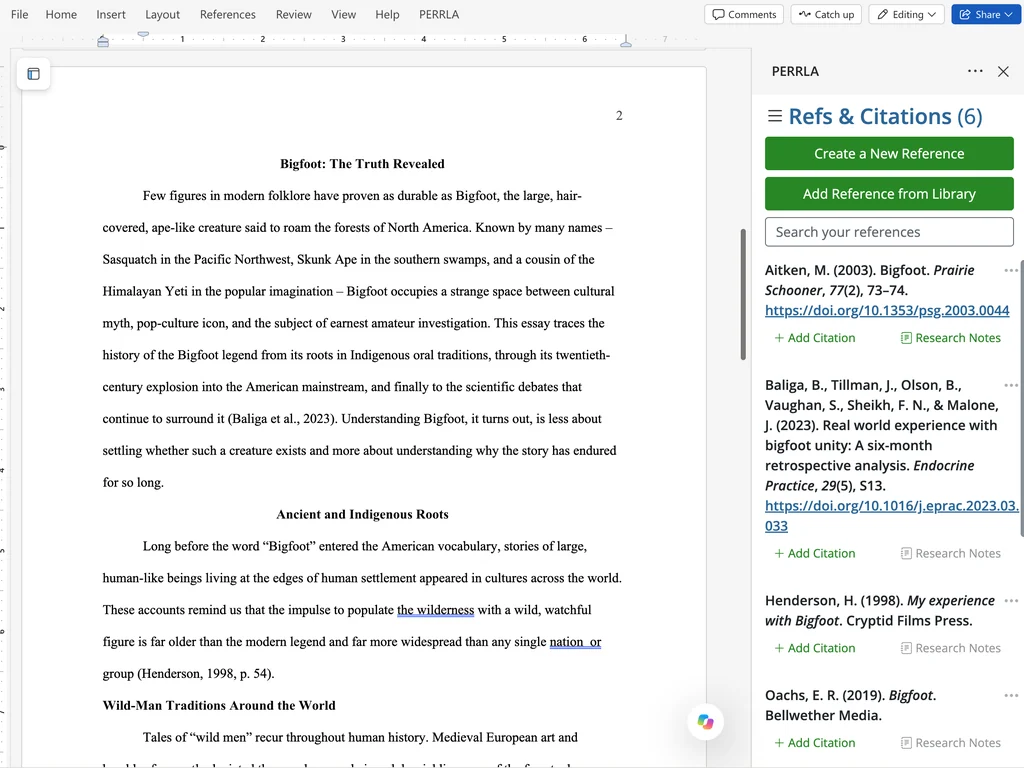
Task: Click the underlined phrase 'the wilderness'
Action: tap(436, 610)
